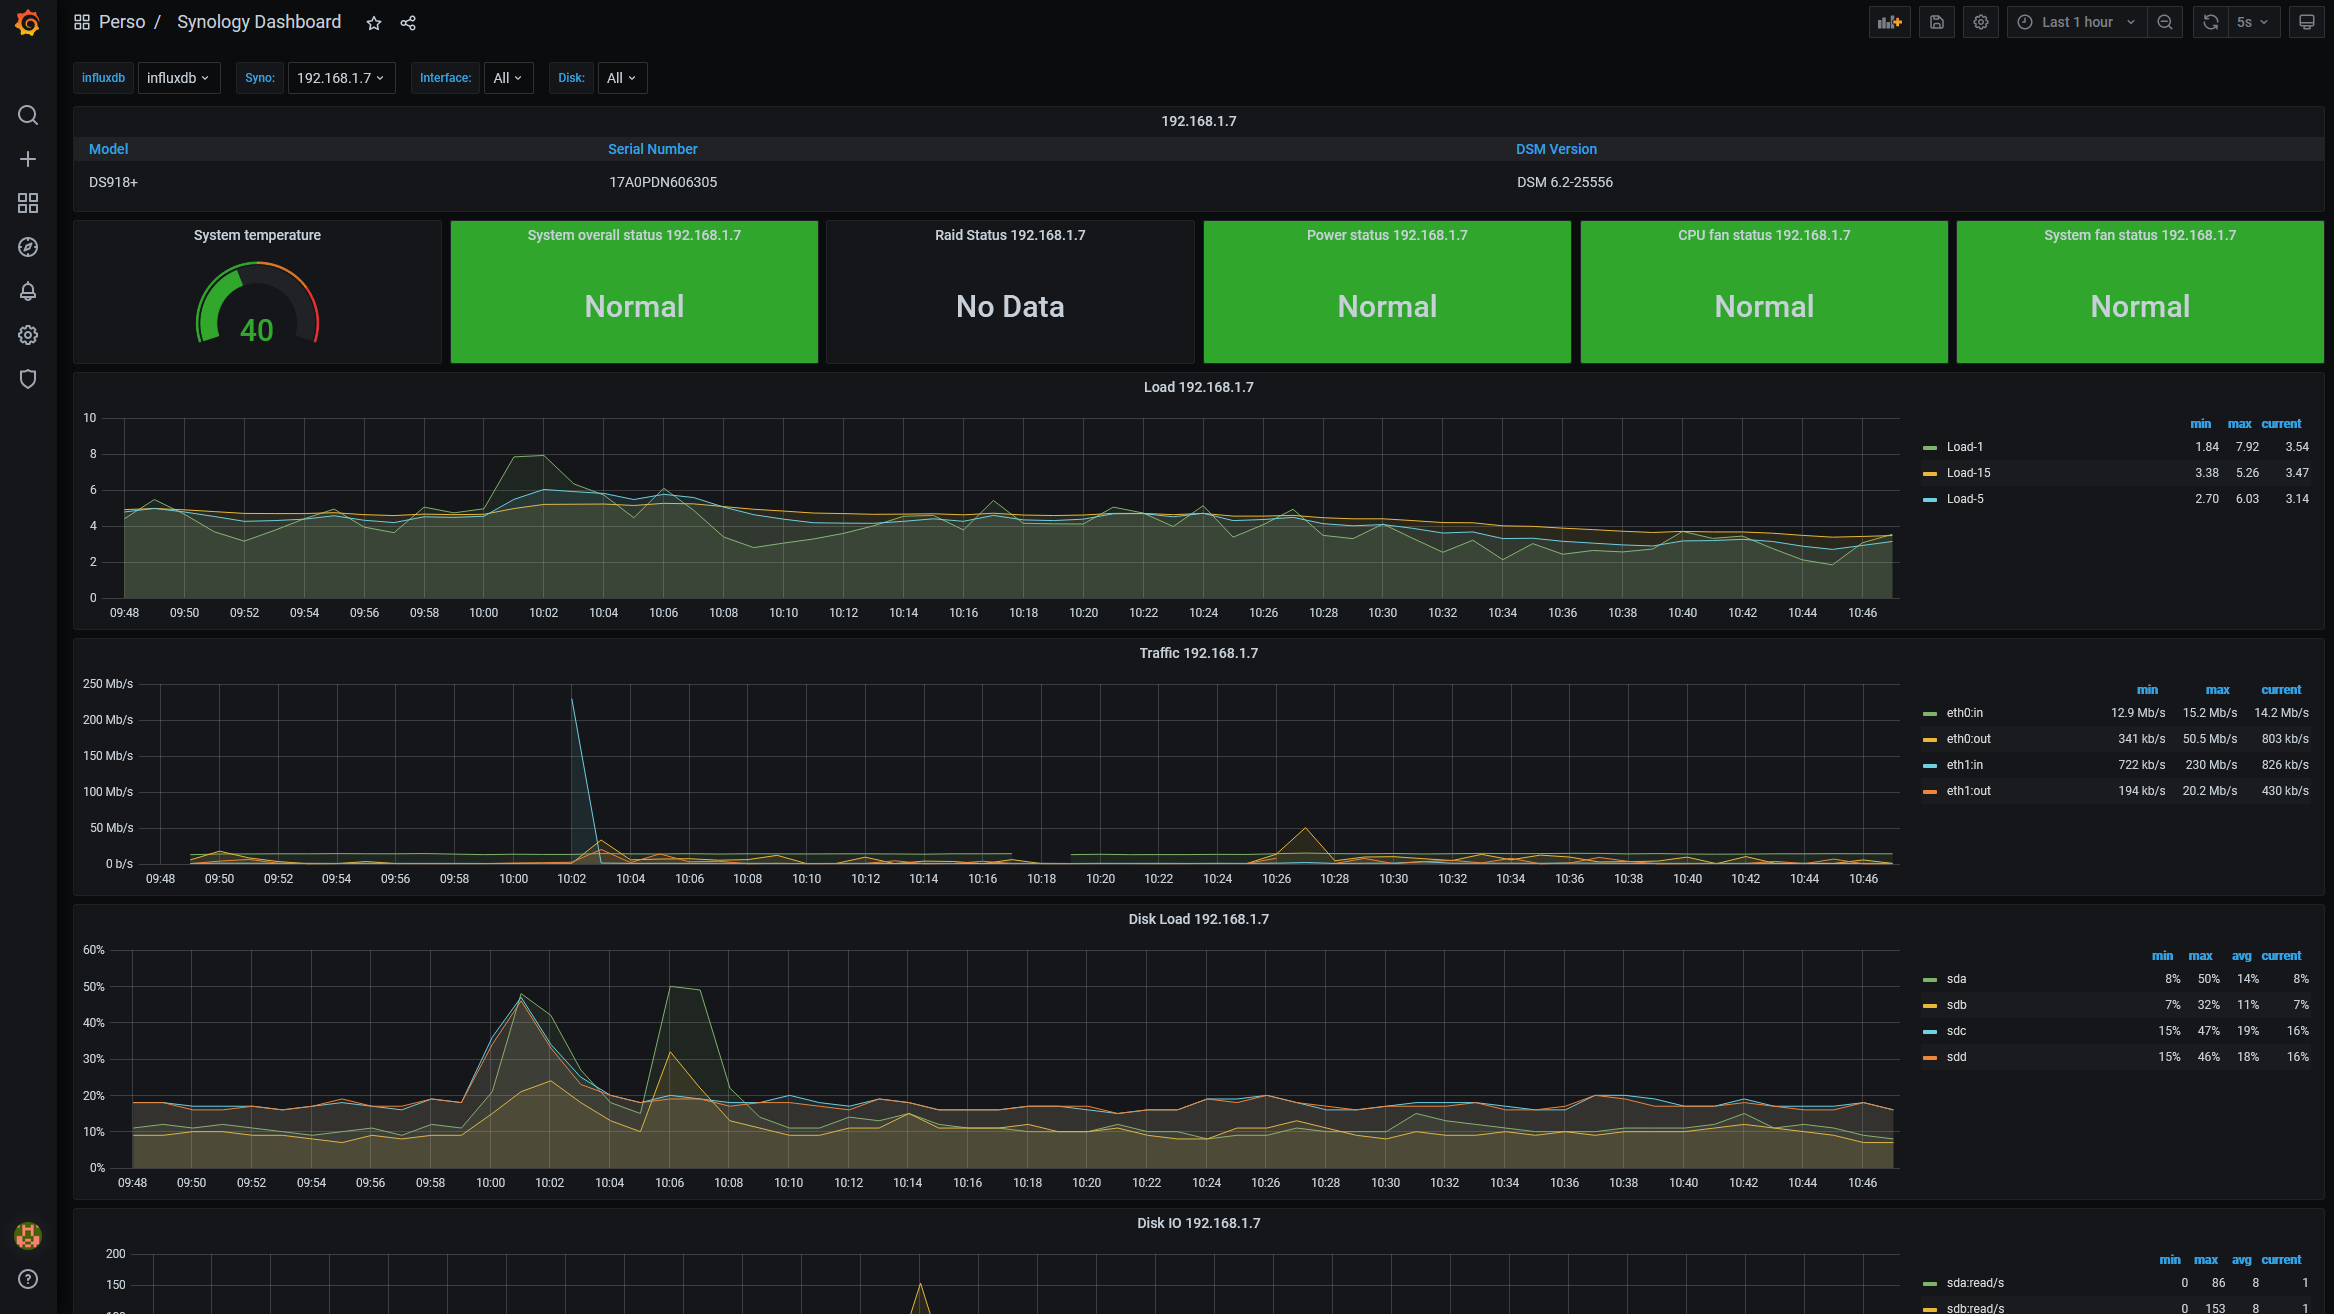This screenshot has width=2334, height=1314.
Task: Open the Syno 192.168.1.7 variable dropdown
Action: 341,78
